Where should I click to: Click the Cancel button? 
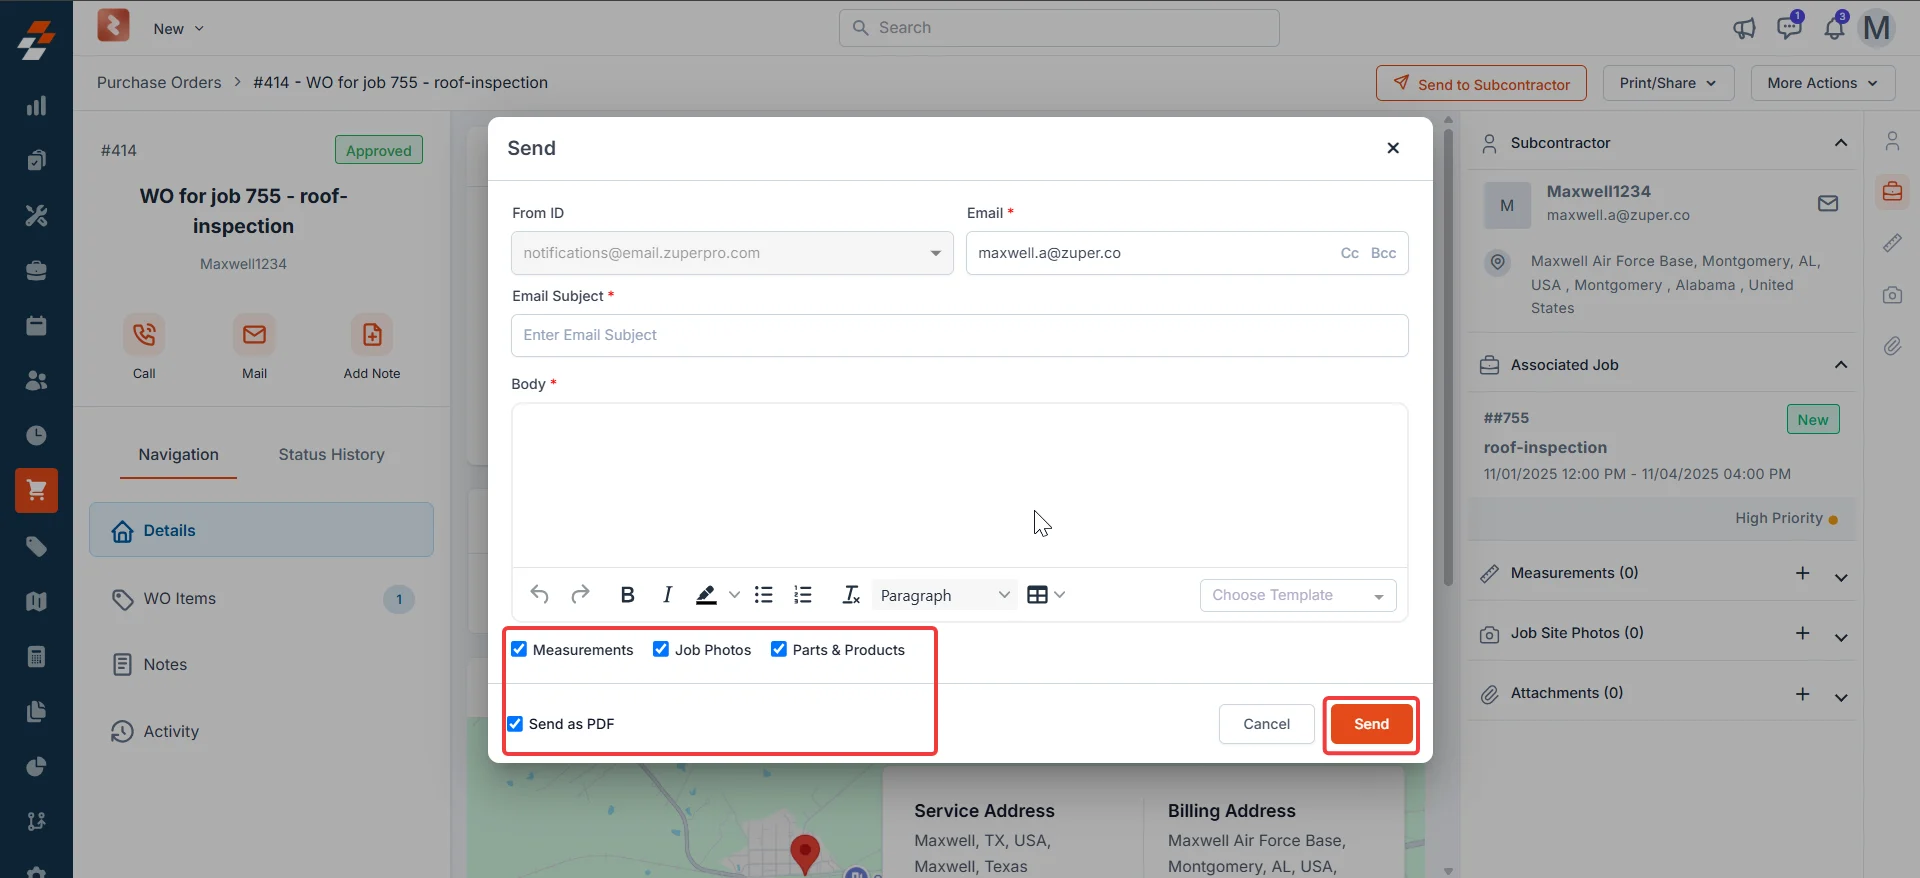point(1266,724)
